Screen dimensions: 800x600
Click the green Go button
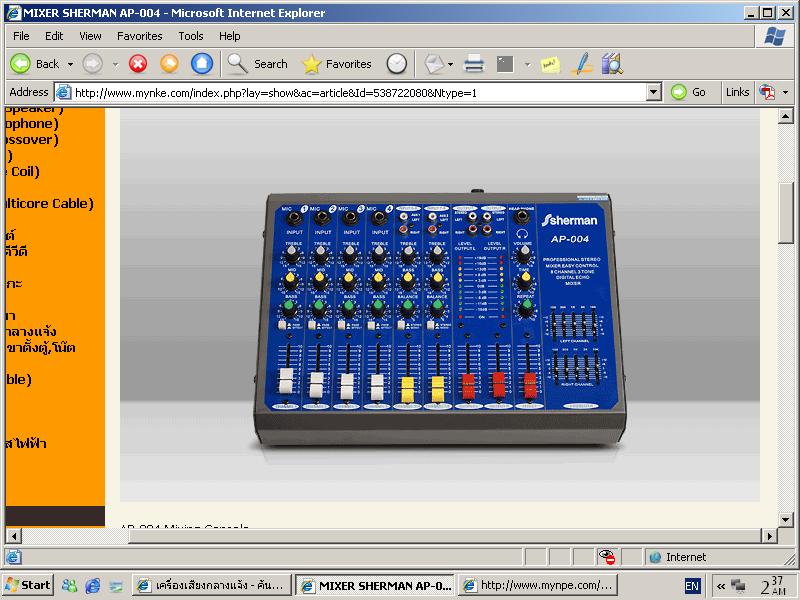point(689,92)
